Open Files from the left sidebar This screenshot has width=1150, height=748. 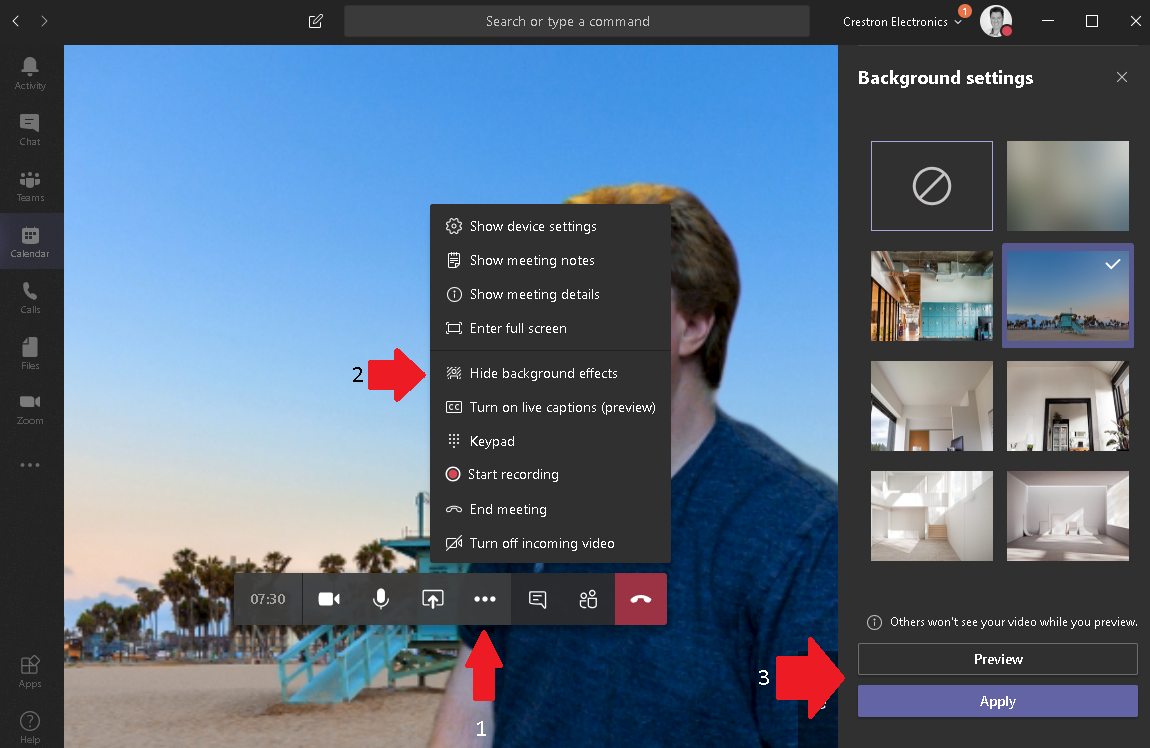pos(30,352)
